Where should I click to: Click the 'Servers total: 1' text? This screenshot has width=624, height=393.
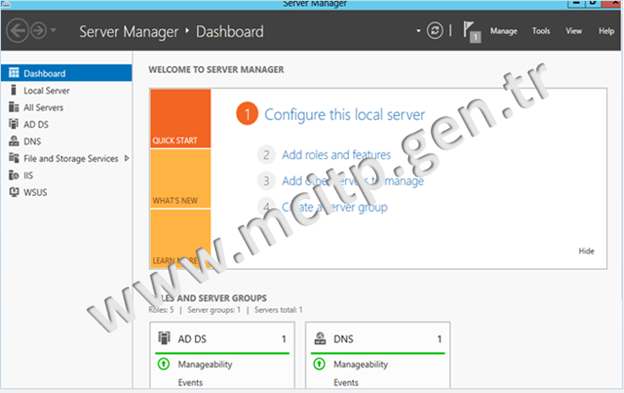click(279, 310)
